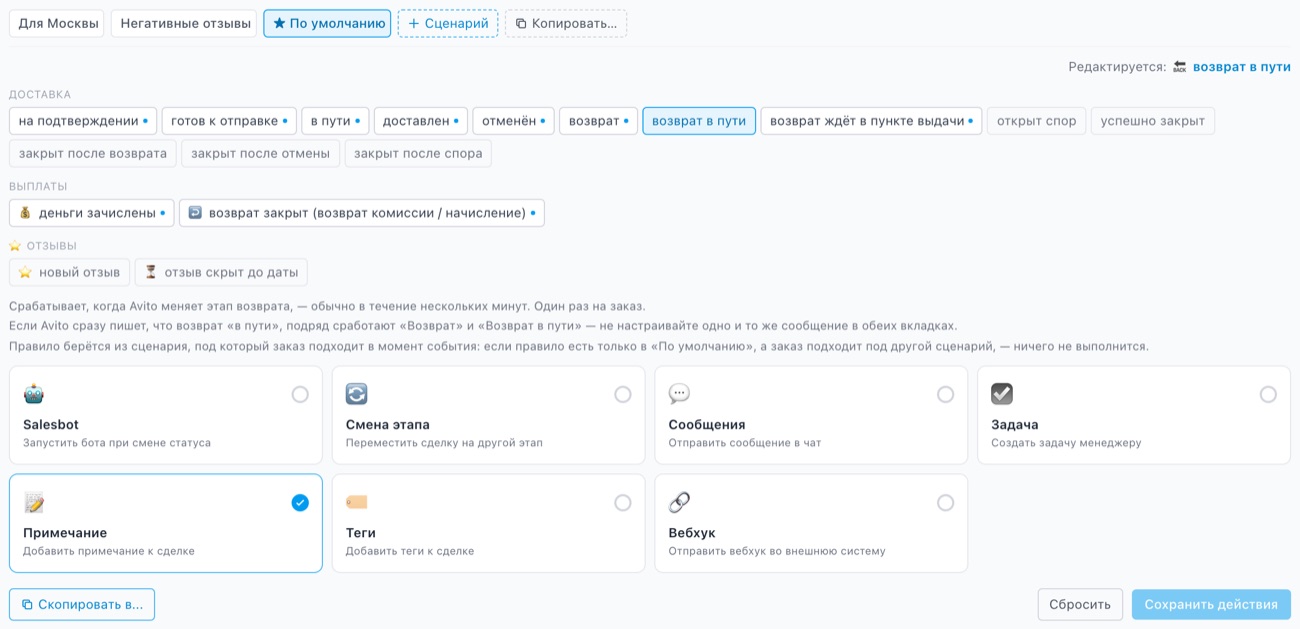Click the Смена этапа refresh icon

click(357, 394)
